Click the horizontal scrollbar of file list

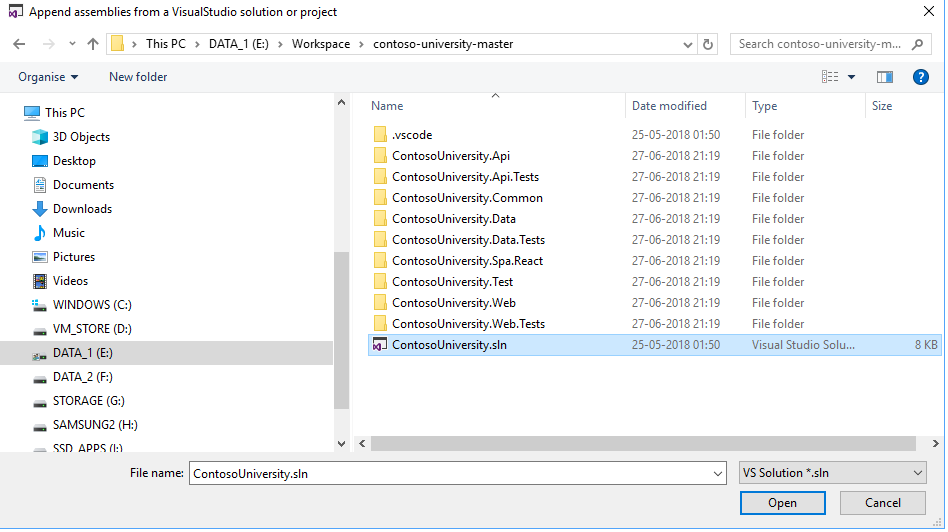click(x=640, y=443)
